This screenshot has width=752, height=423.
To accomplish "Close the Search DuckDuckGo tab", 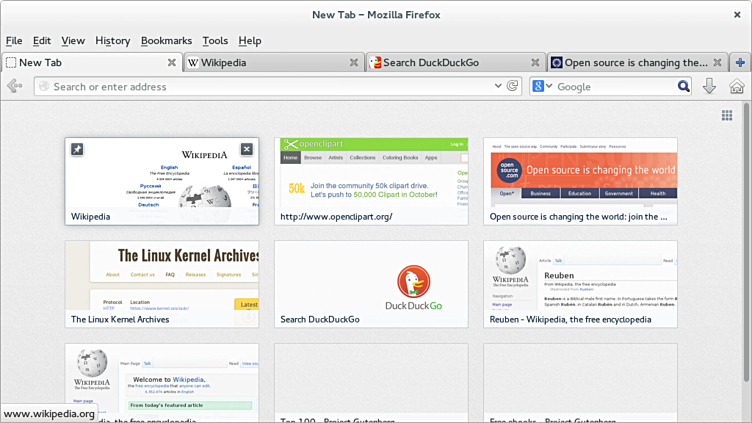I will point(534,62).
